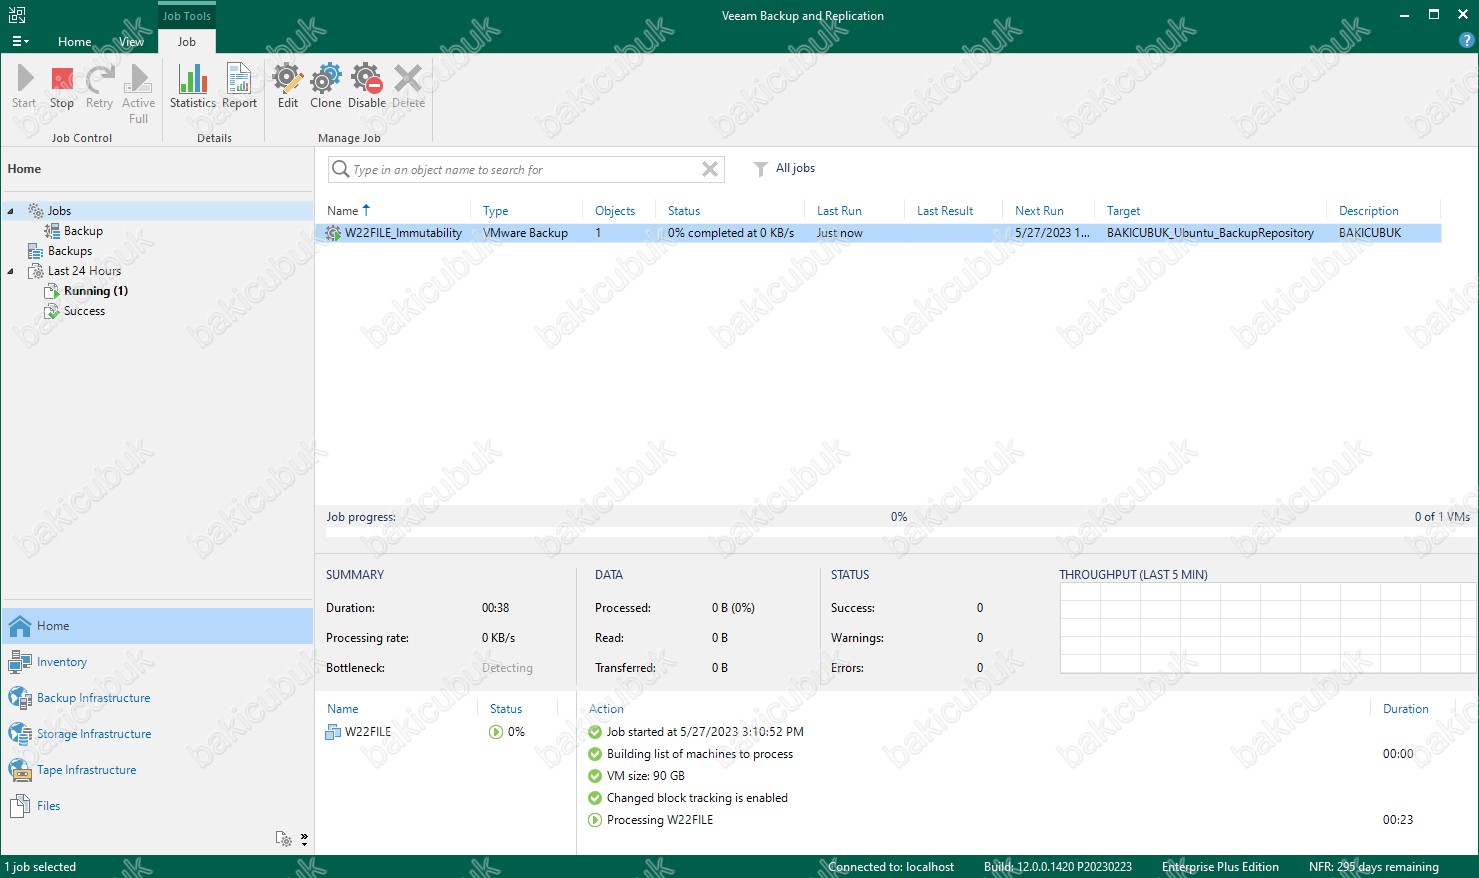Click the Delete job ribbon icon
The width and height of the screenshot is (1479, 878).
[408, 86]
